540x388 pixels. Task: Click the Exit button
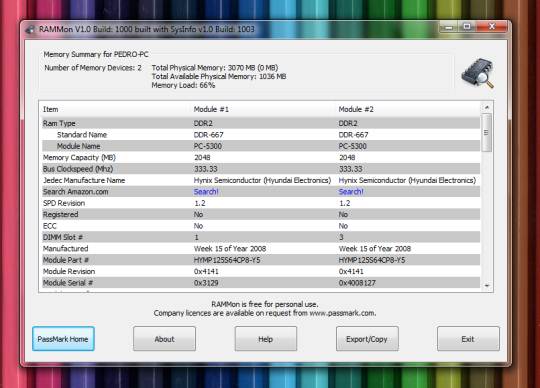pyautogui.click(x=468, y=339)
